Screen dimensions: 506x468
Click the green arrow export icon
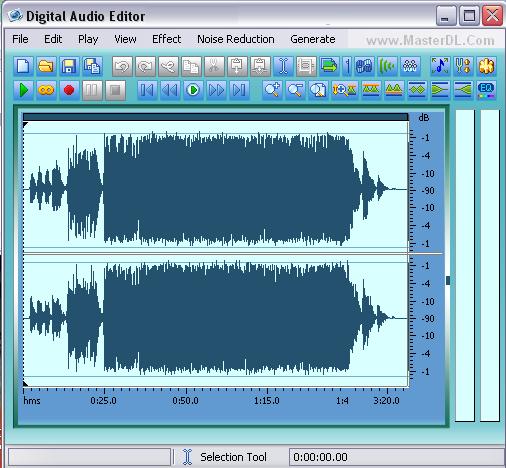[329, 66]
